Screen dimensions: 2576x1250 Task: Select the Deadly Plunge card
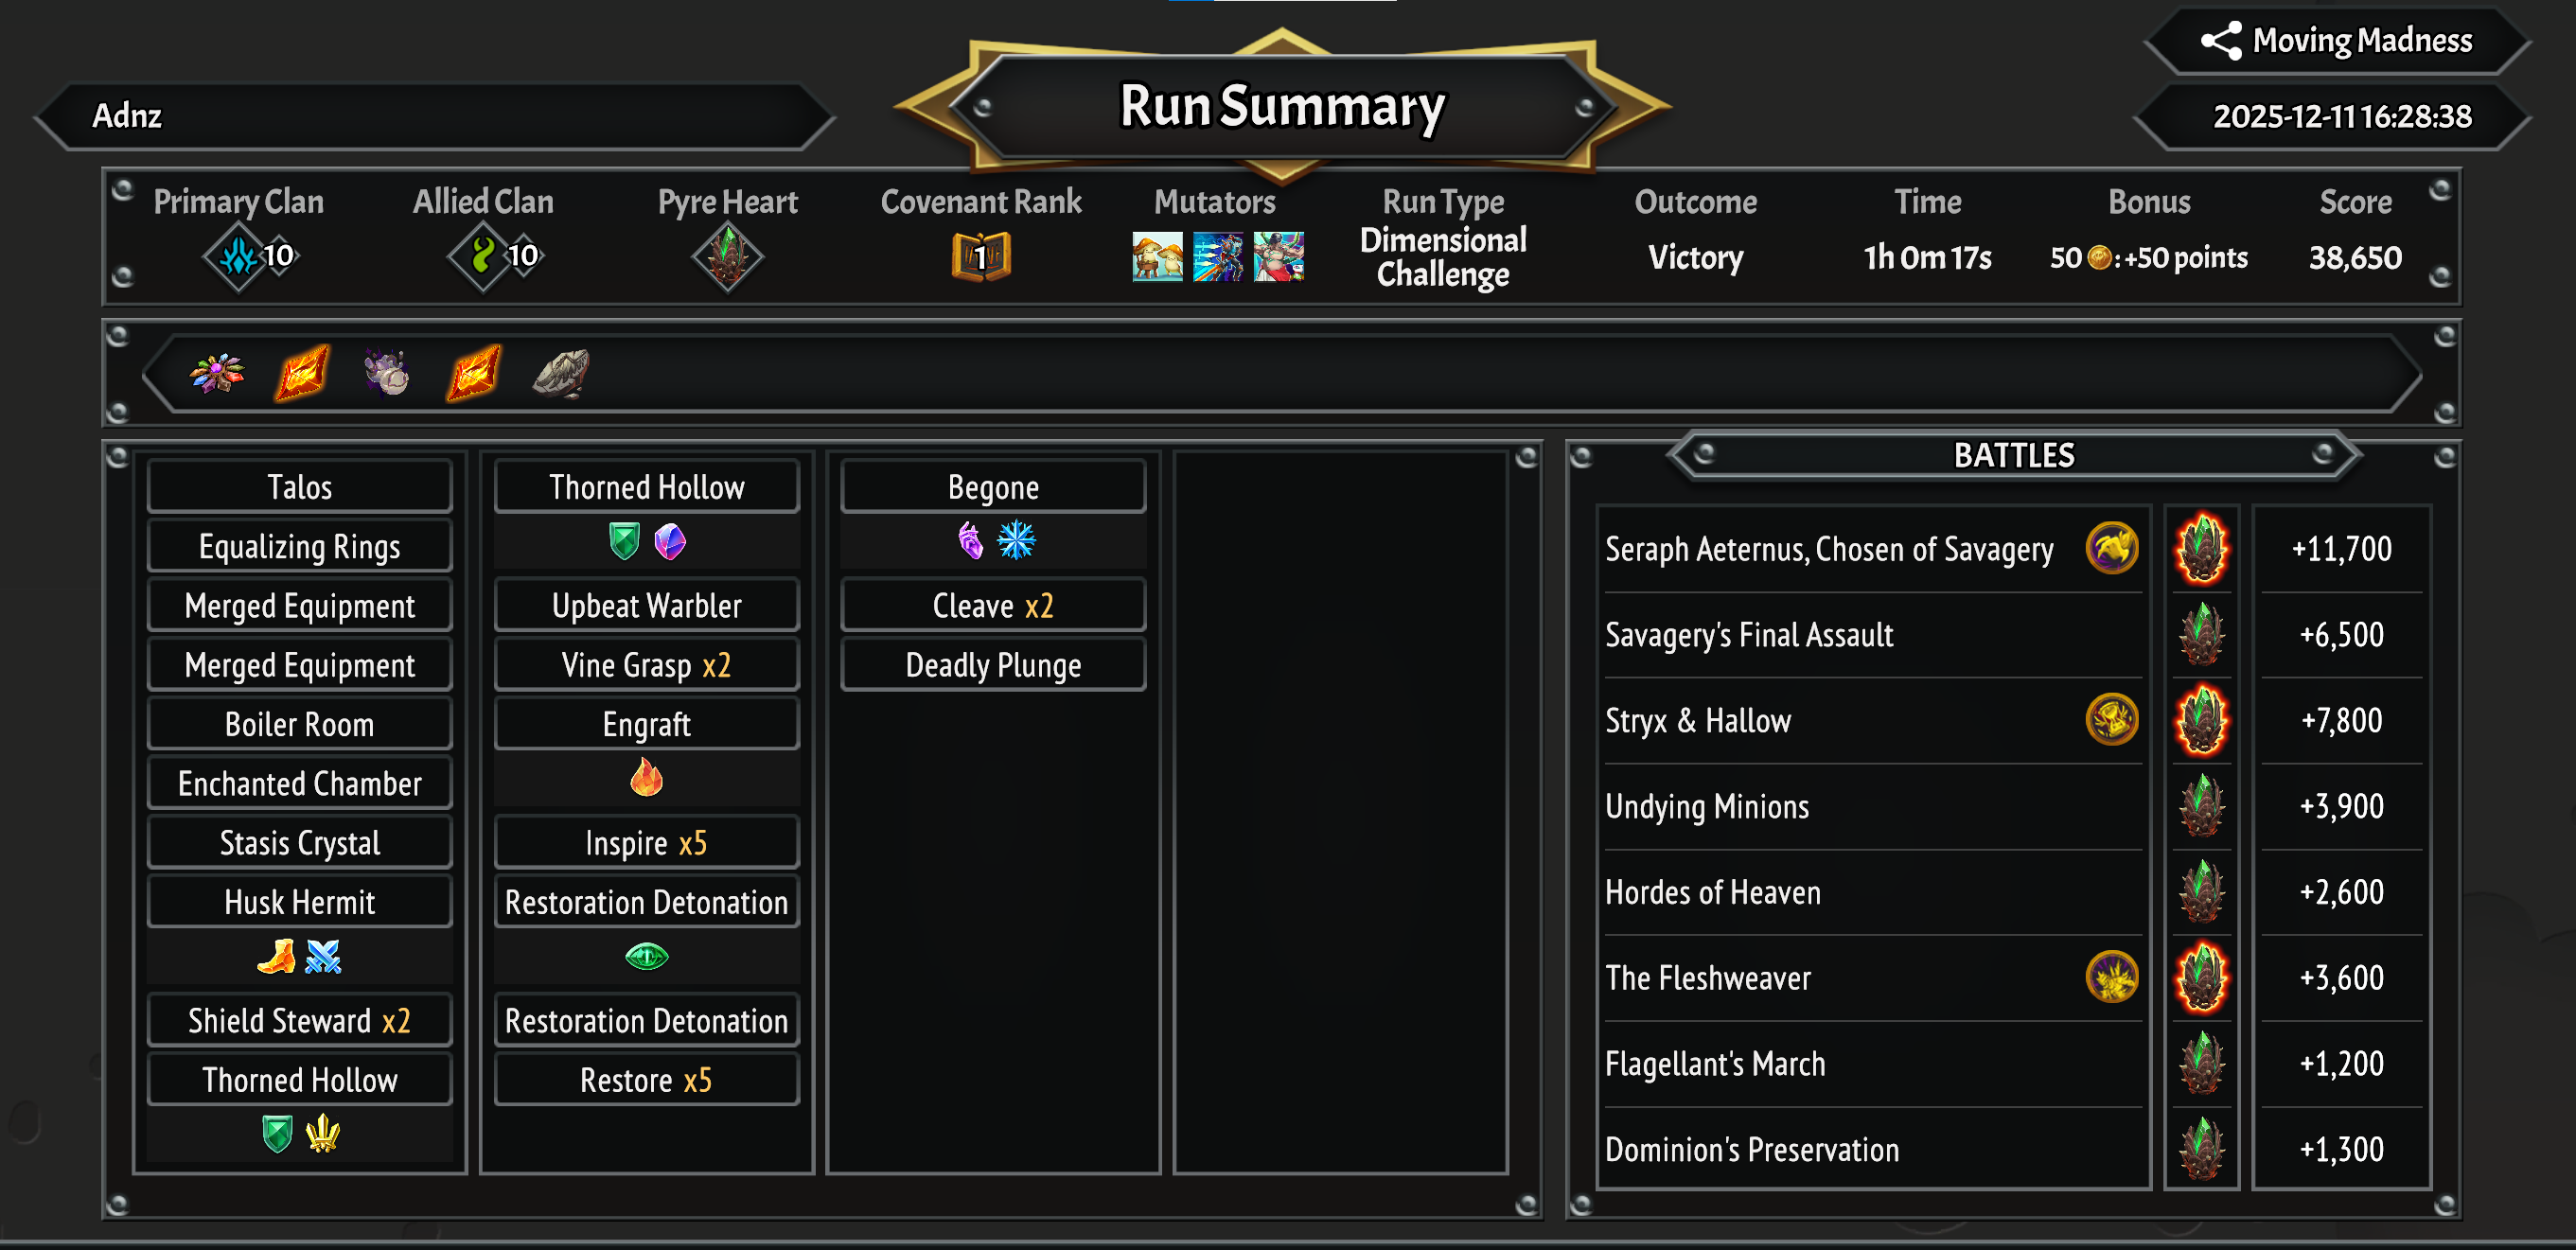point(993,664)
